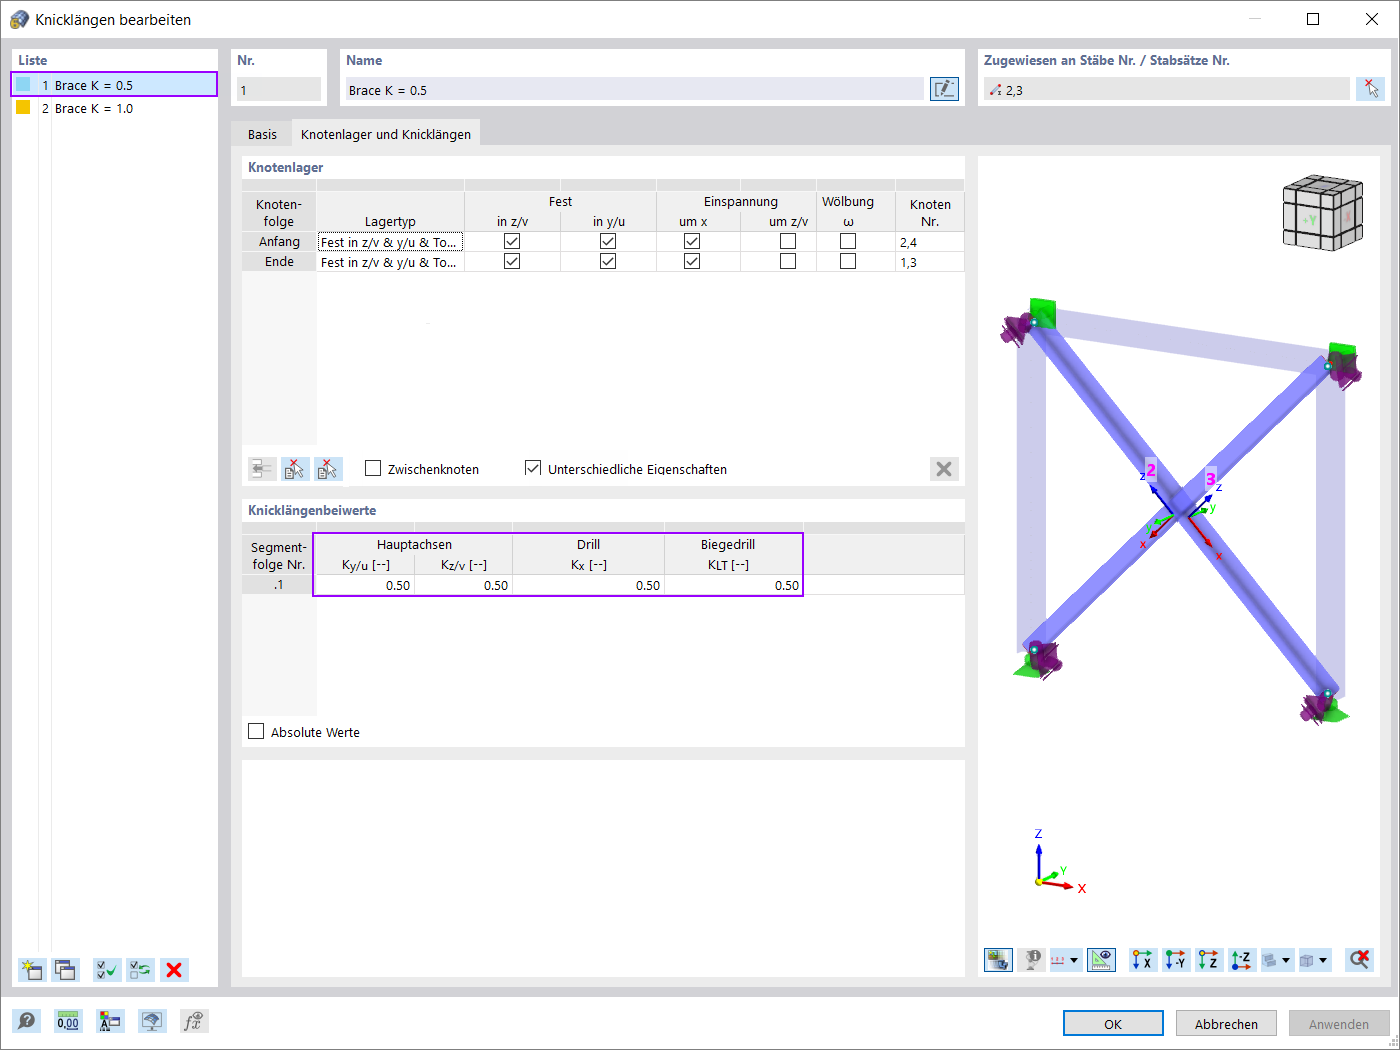
Task: Click the Anfang row header
Action: pyautogui.click(x=279, y=242)
